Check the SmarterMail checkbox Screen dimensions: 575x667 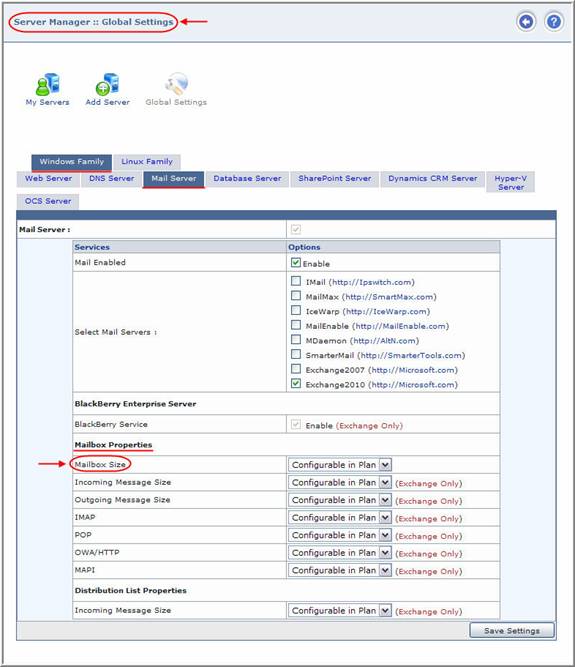click(296, 354)
